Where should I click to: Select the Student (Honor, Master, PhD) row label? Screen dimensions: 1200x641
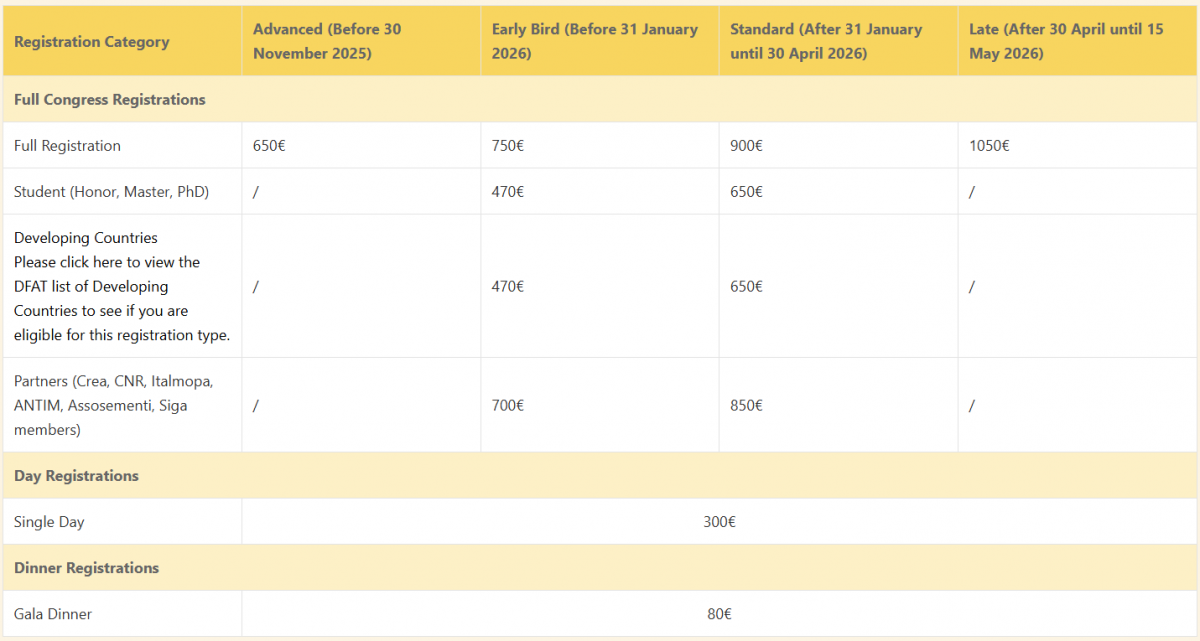pyautogui.click(x=111, y=192)
